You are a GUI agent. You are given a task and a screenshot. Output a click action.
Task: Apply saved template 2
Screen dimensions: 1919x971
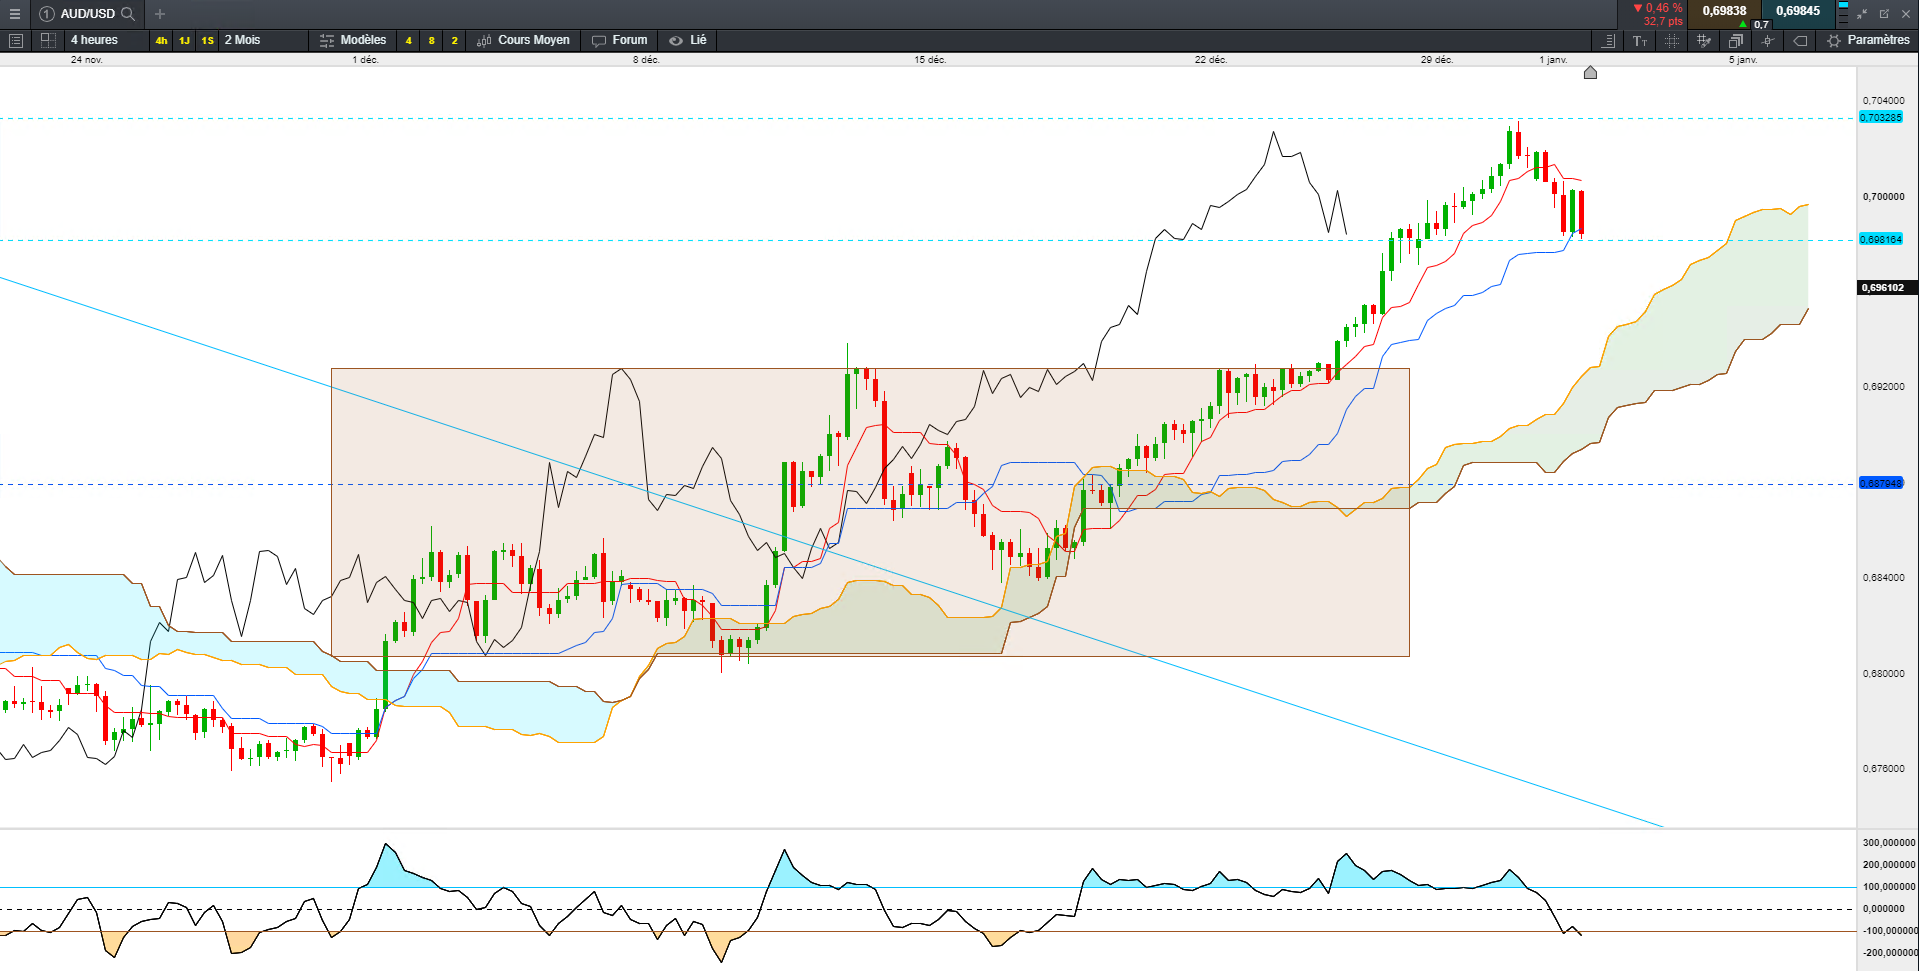[x=455, y=41]
